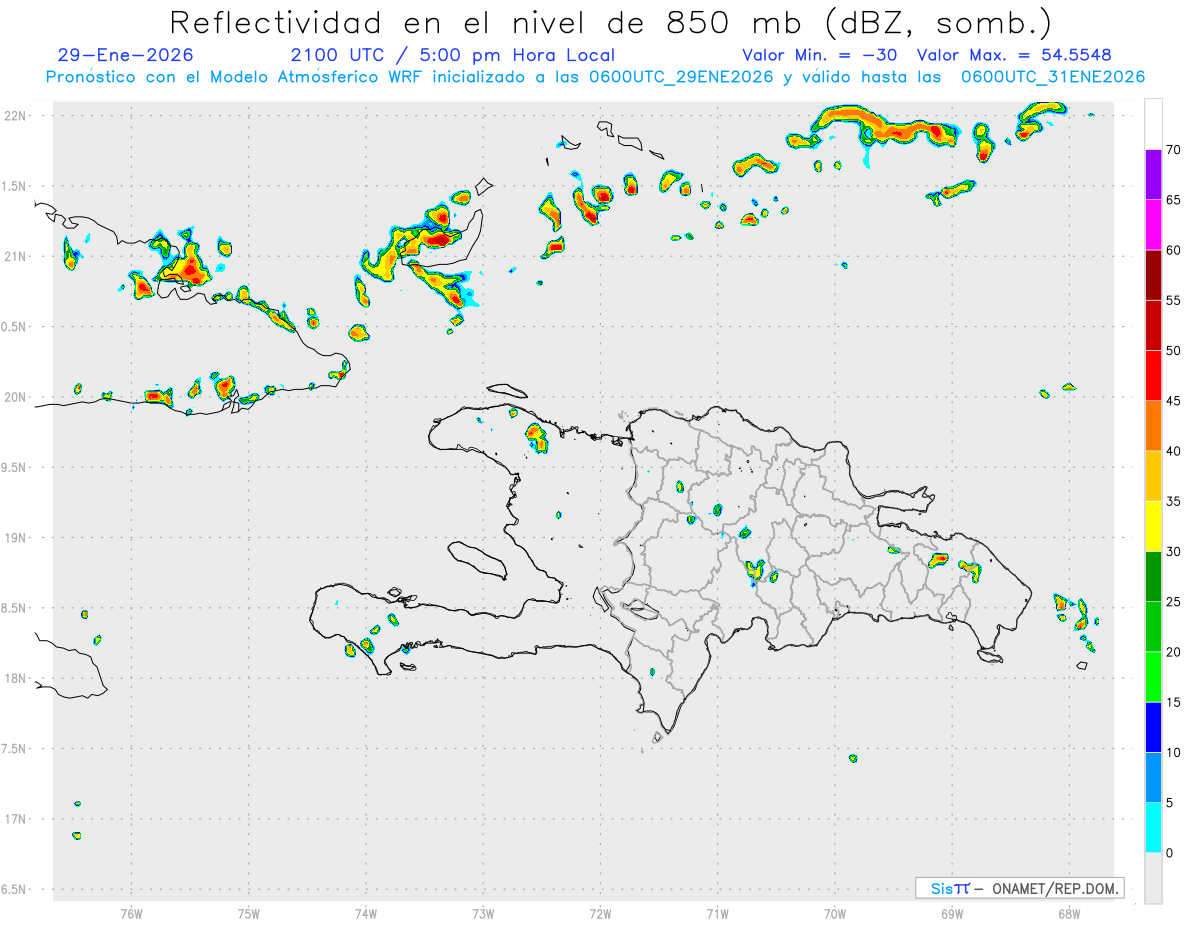Screen dimensions: 1200x927
Task: Click the '19N' latitude label
Action: (16, 538)
